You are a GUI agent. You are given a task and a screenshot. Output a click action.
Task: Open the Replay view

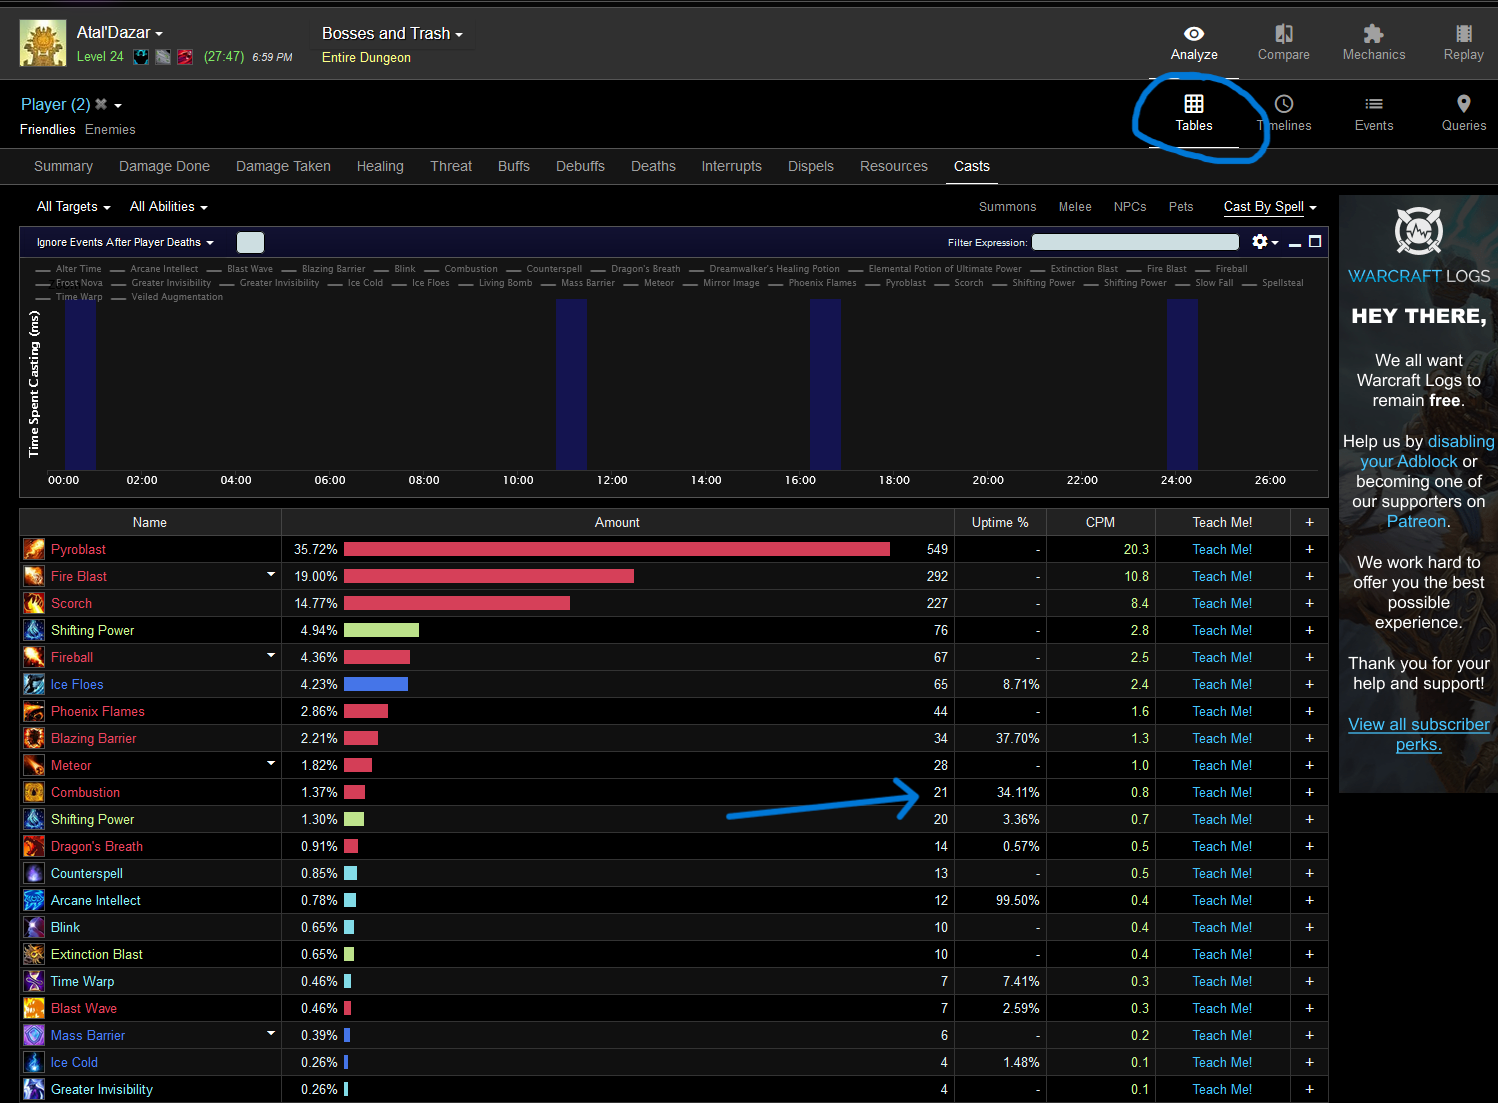[1463, 43]
